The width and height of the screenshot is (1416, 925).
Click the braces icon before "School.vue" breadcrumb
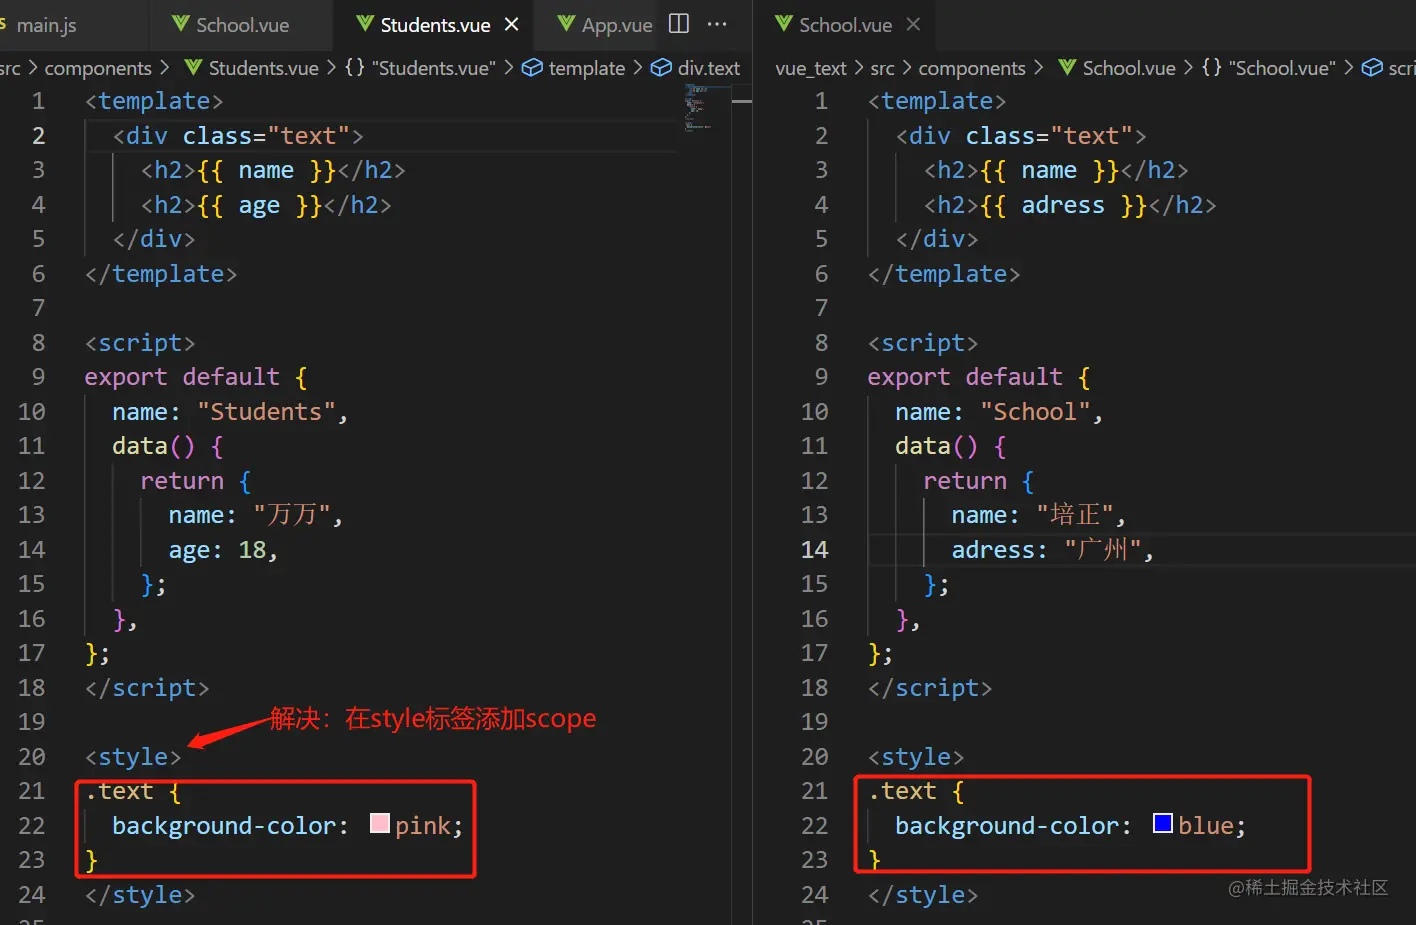1212,67
